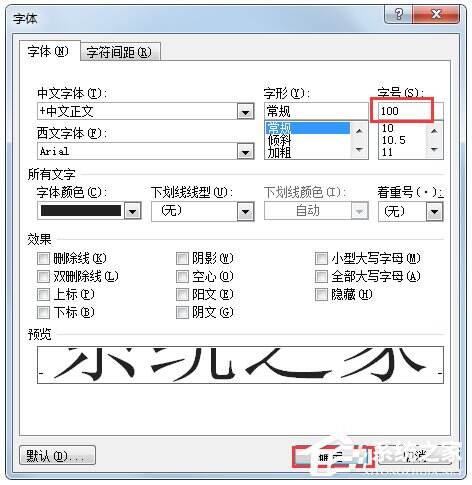The image size is (472, 485).
Task: Select 常规 in the font style list
Action: point(307,128)
